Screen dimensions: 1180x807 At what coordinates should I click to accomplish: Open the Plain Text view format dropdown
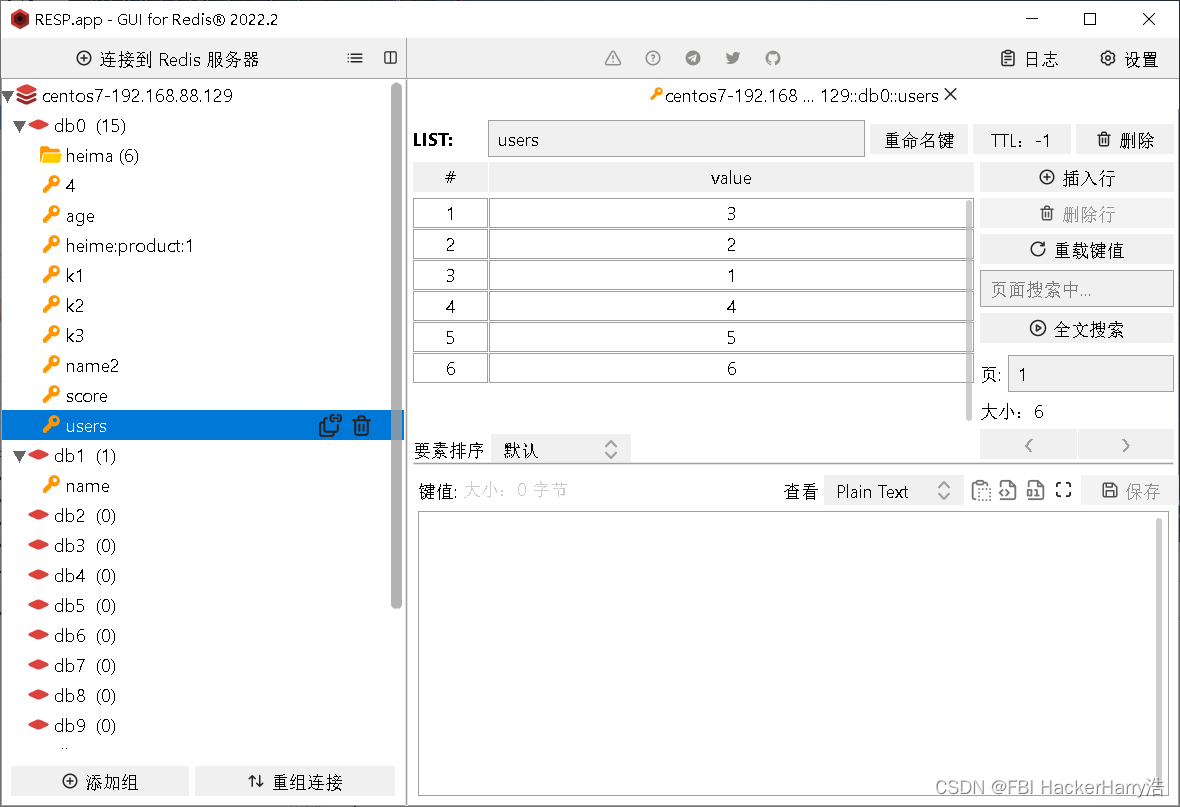tap(891, 490)
